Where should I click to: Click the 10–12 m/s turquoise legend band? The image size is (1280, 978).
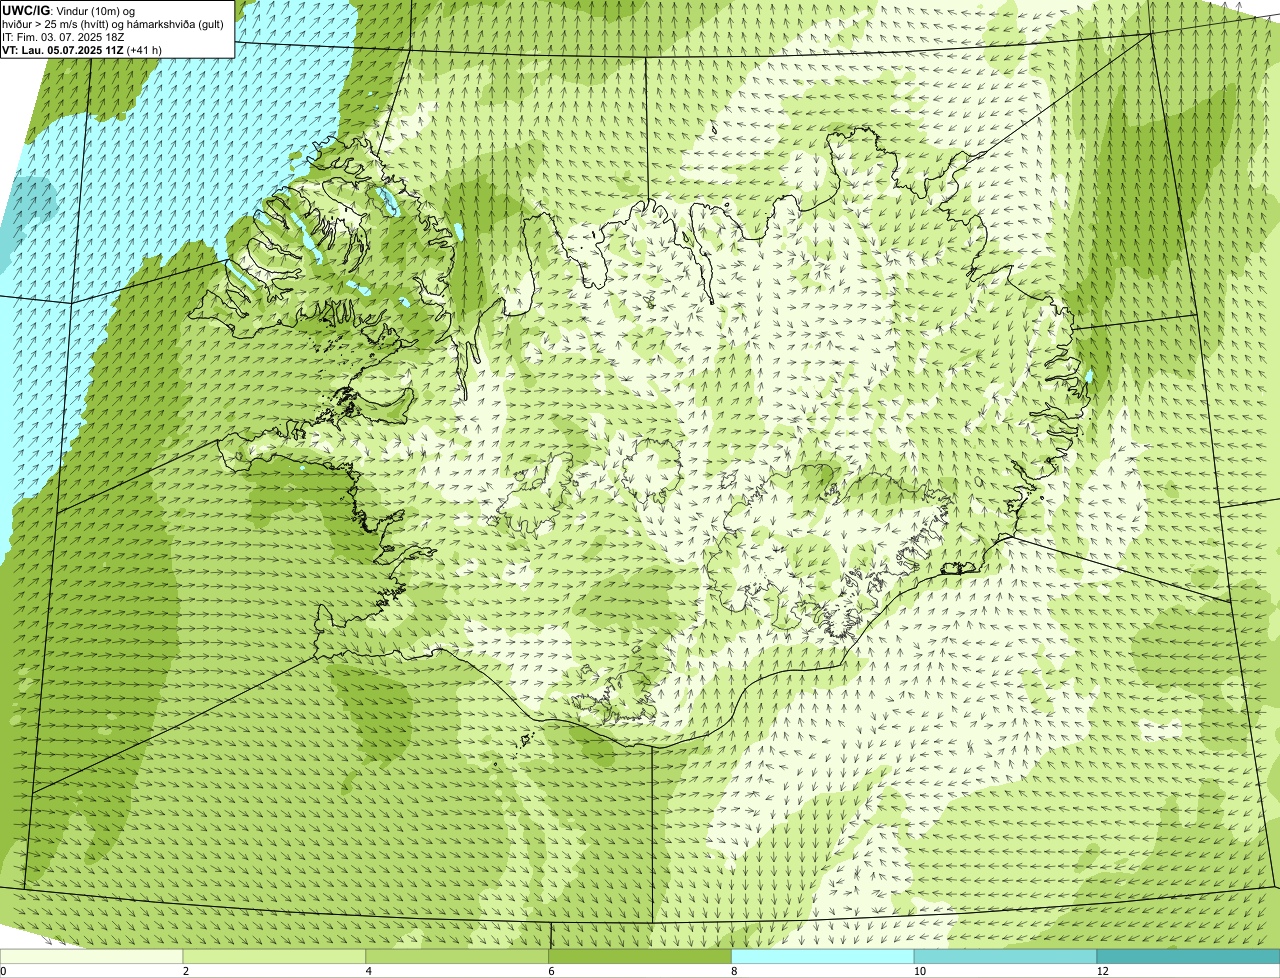coord(1006,956)
